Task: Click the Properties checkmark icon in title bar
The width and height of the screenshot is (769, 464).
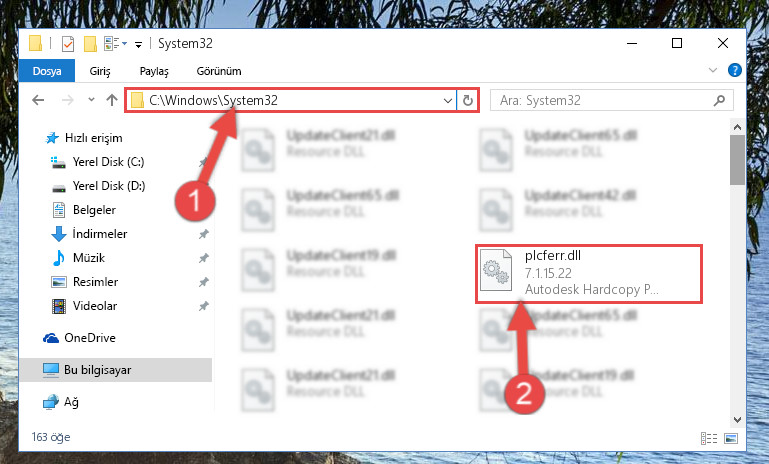Action: pyautogui.click(x=68, y=44)
